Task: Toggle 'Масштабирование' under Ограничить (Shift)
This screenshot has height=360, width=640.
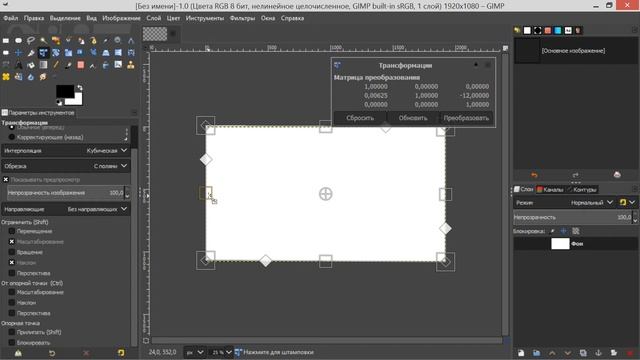Action: point(12,242)
